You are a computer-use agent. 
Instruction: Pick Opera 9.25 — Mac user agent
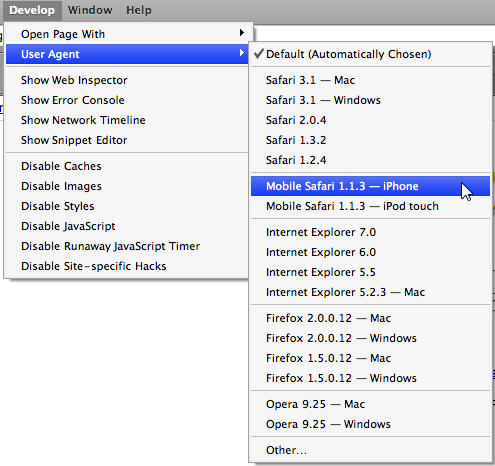tap(370, 404)
